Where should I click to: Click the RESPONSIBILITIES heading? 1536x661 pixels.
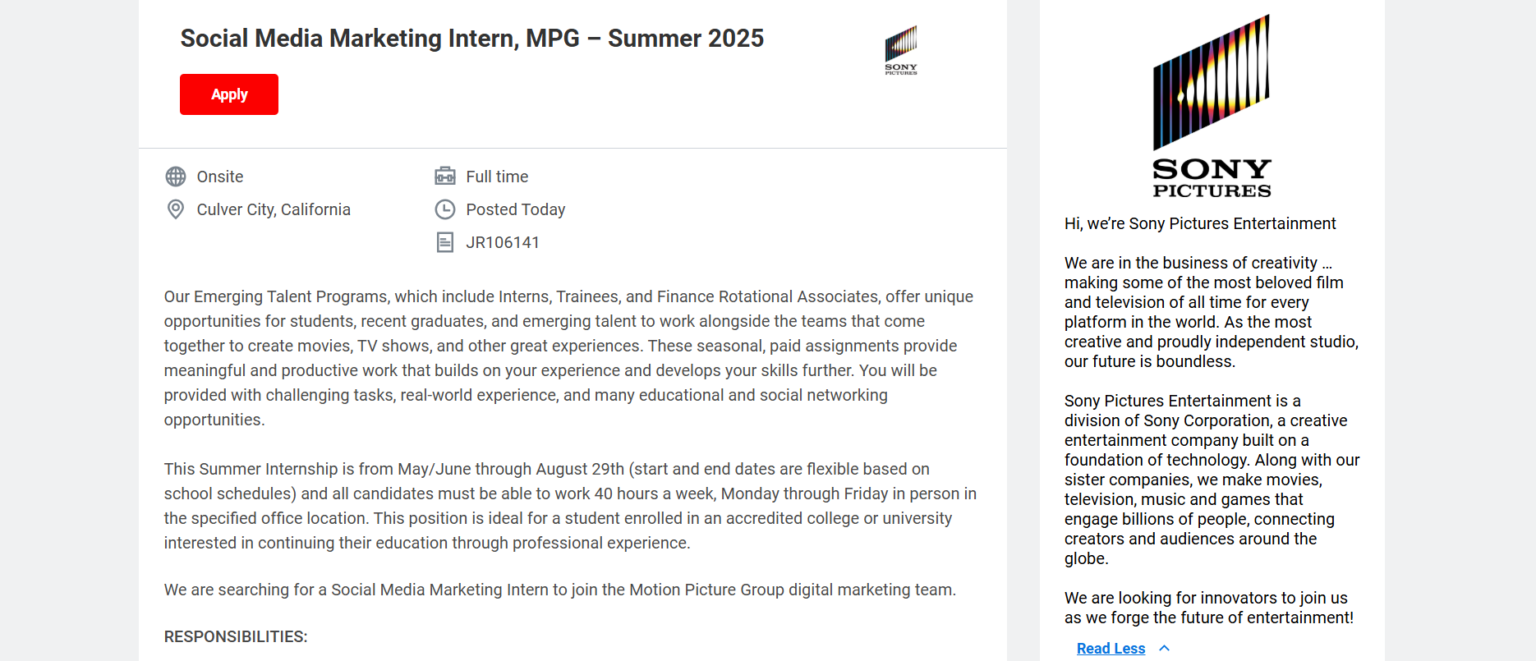(x=235, y=636)
